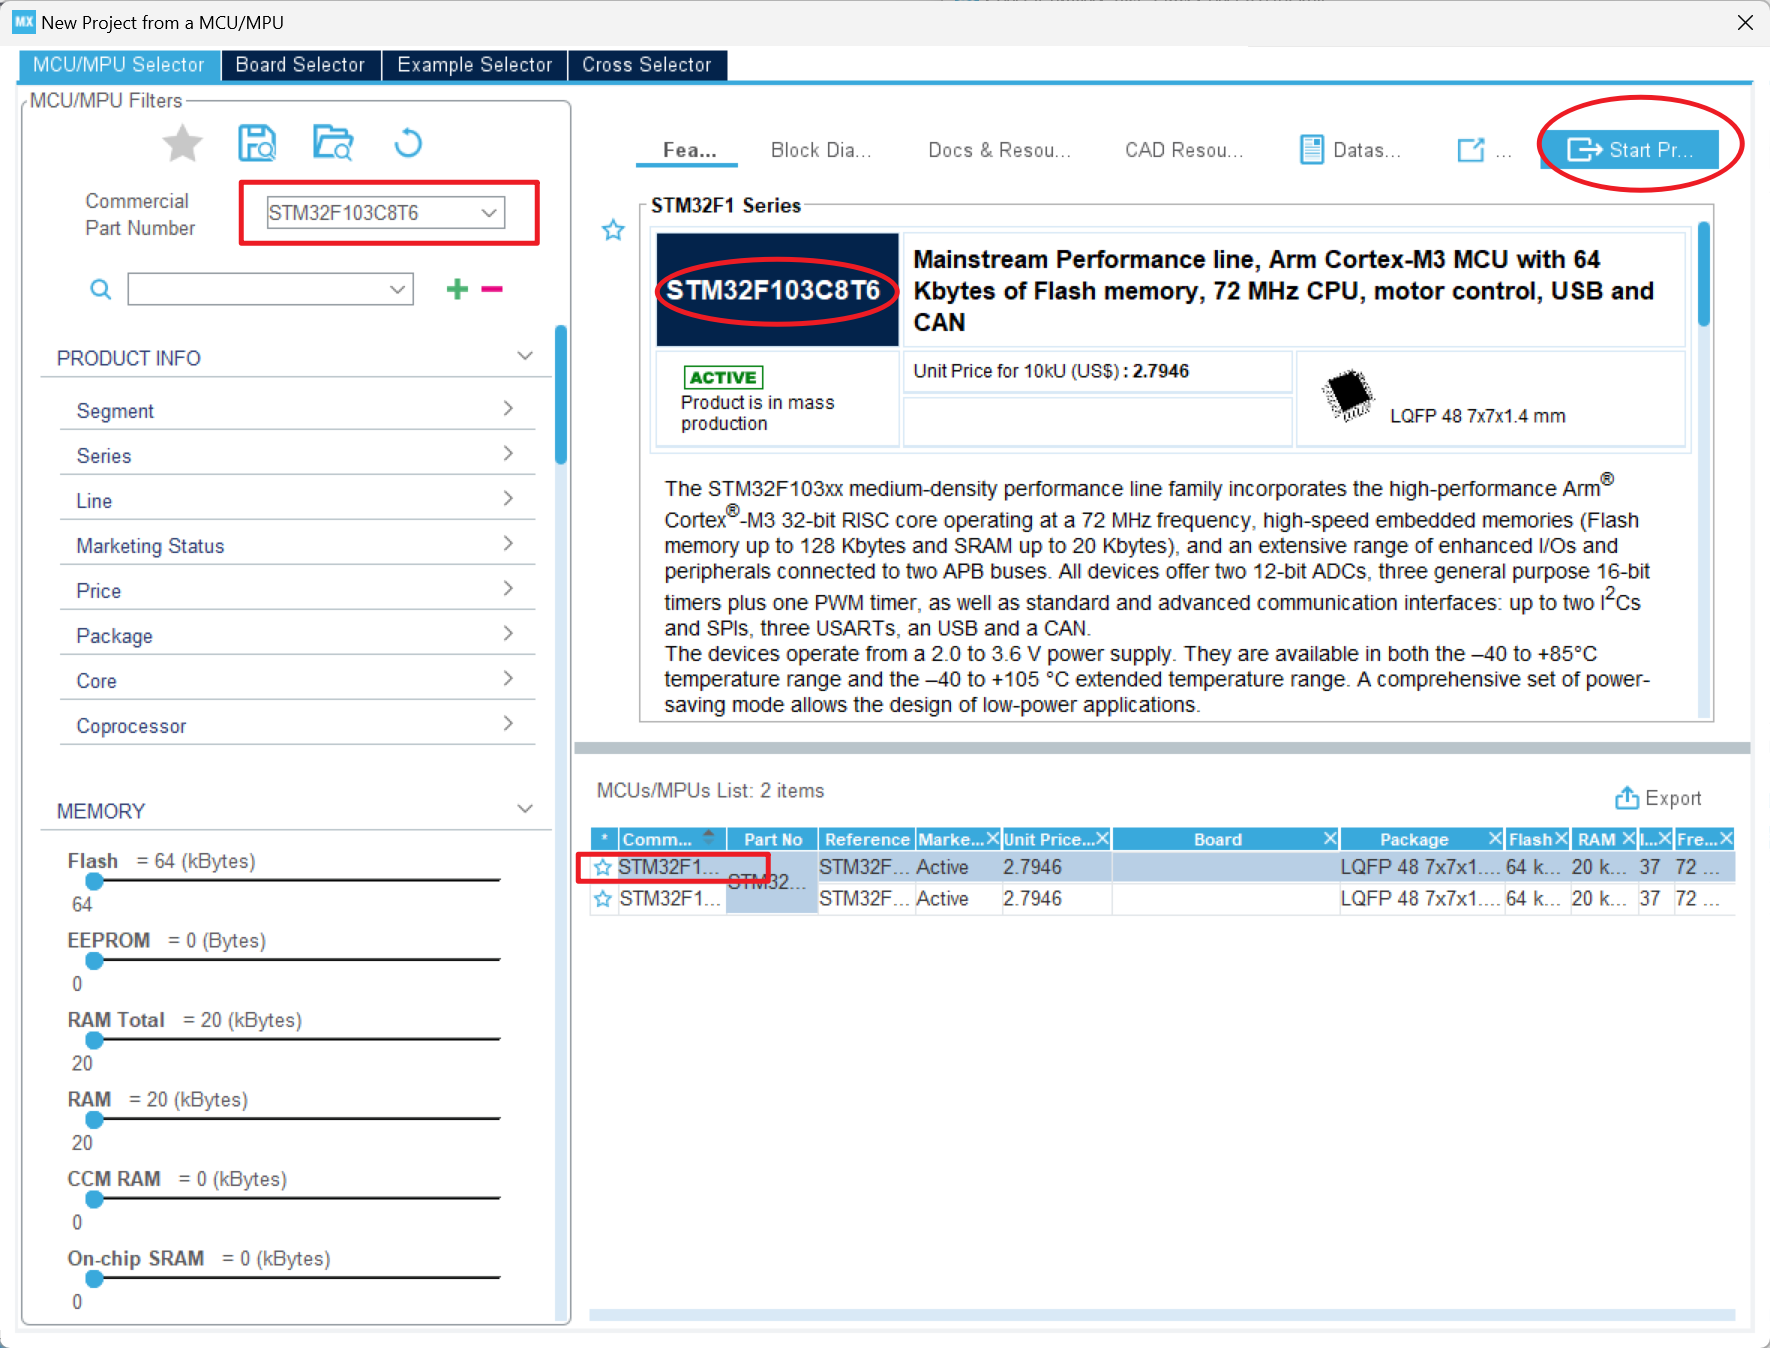This screenshot has height=1348, width=1770.
Task: Remove the RAM column with X
Action: coord(1628,838)
